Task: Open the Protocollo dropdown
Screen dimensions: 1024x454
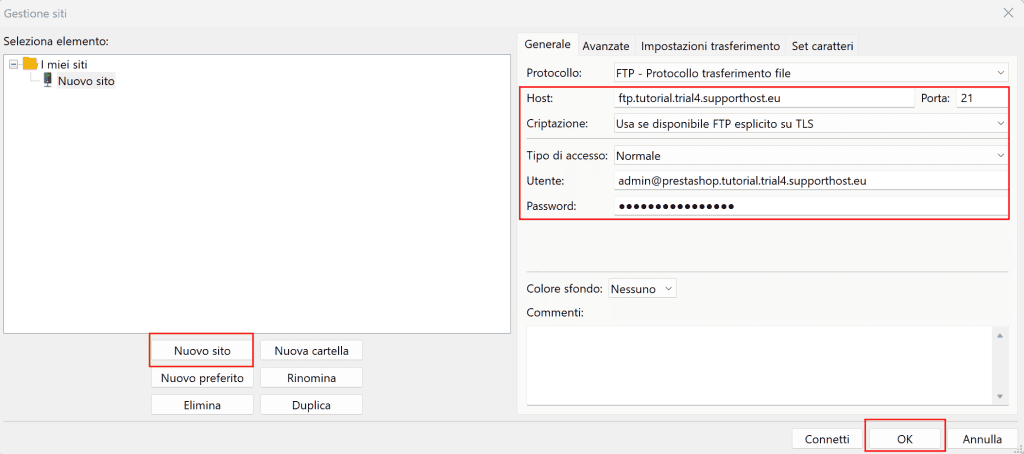Action: [x=810, y=73]
